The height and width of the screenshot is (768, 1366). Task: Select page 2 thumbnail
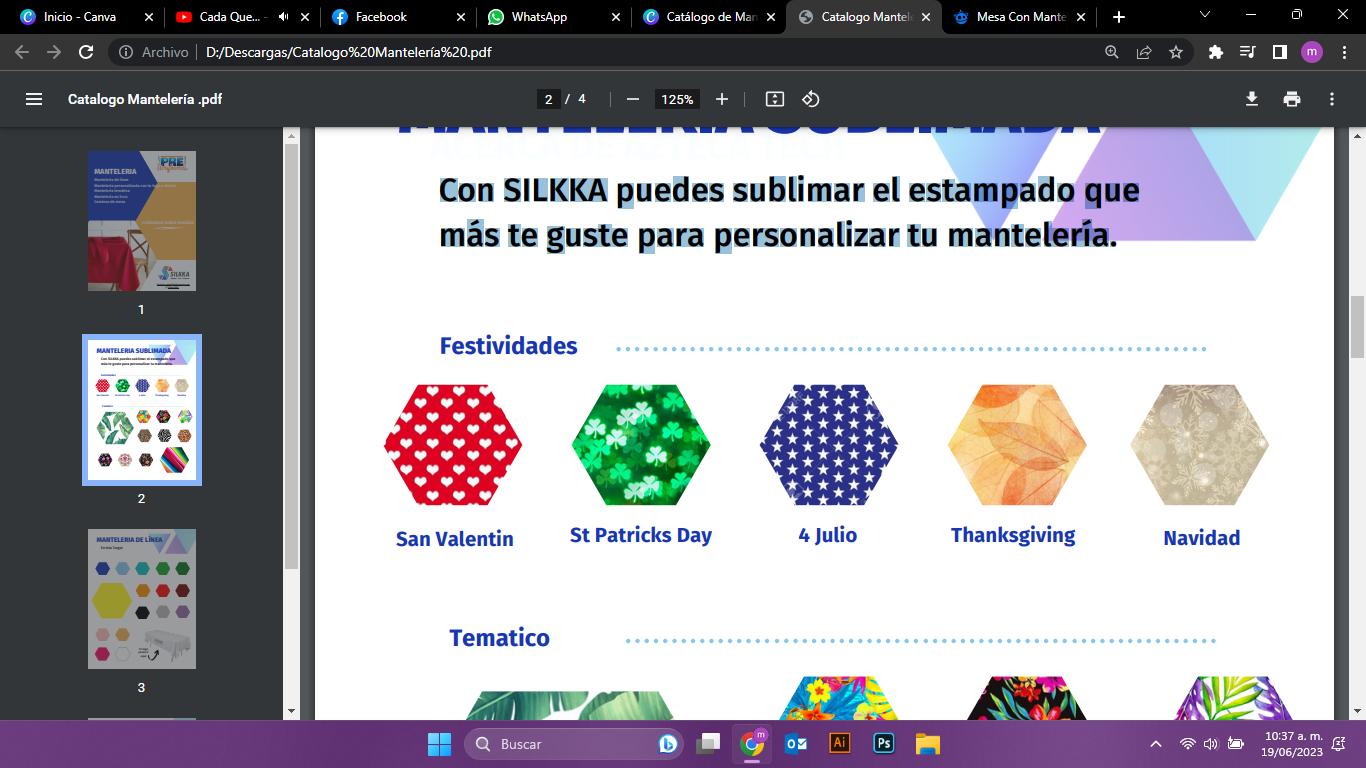click(142, 410)
